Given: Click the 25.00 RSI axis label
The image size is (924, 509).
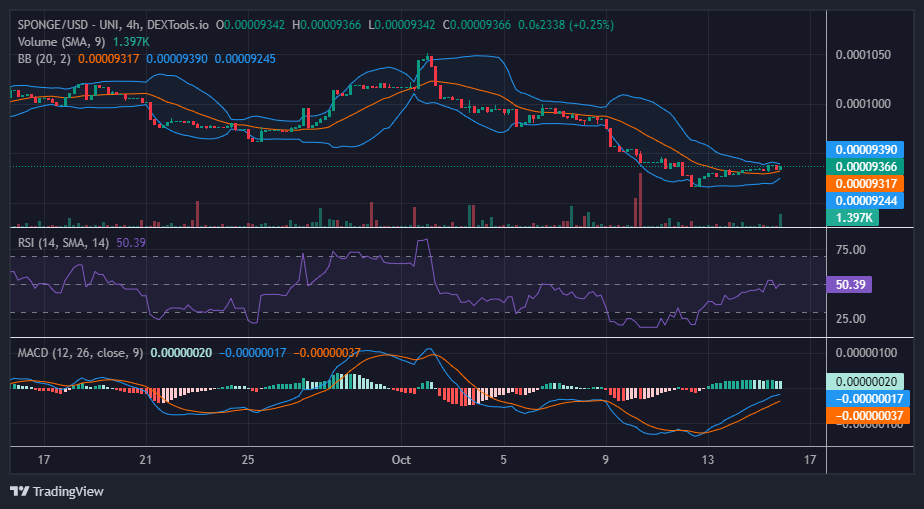Looking at the screenshot, I should (850, 319).
